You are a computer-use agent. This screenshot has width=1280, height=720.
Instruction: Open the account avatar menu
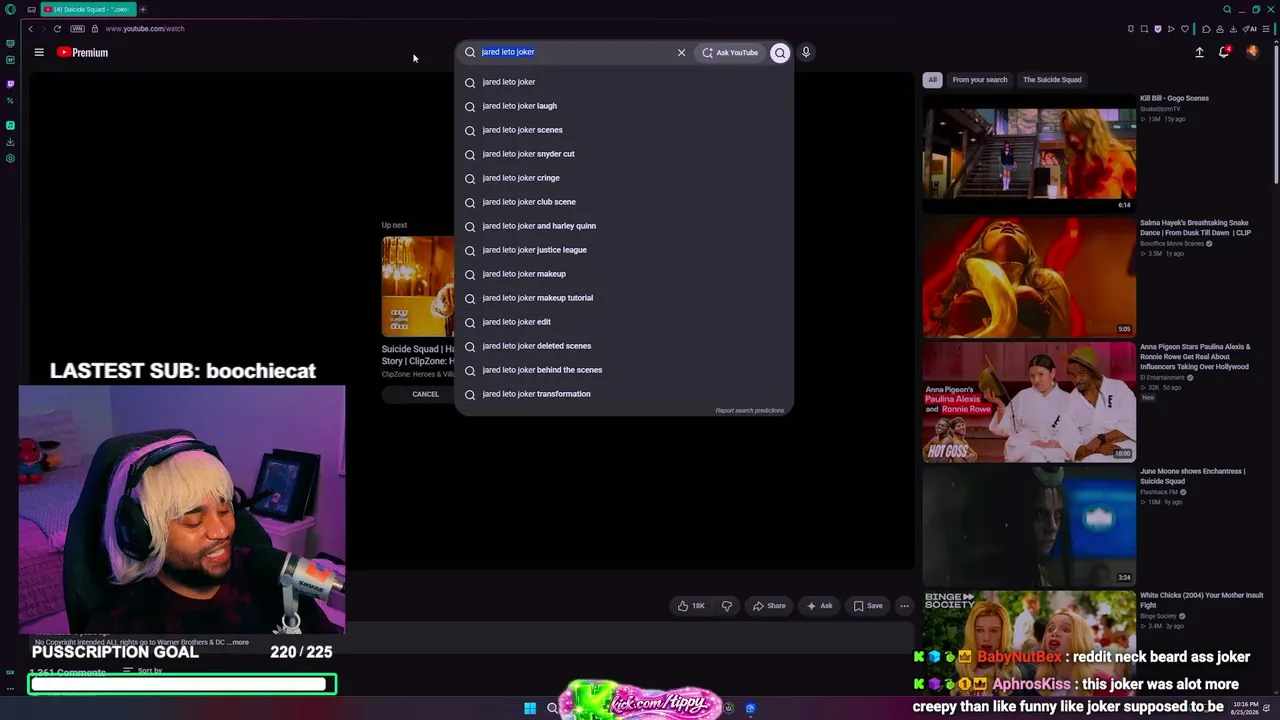click(1252, 52)
